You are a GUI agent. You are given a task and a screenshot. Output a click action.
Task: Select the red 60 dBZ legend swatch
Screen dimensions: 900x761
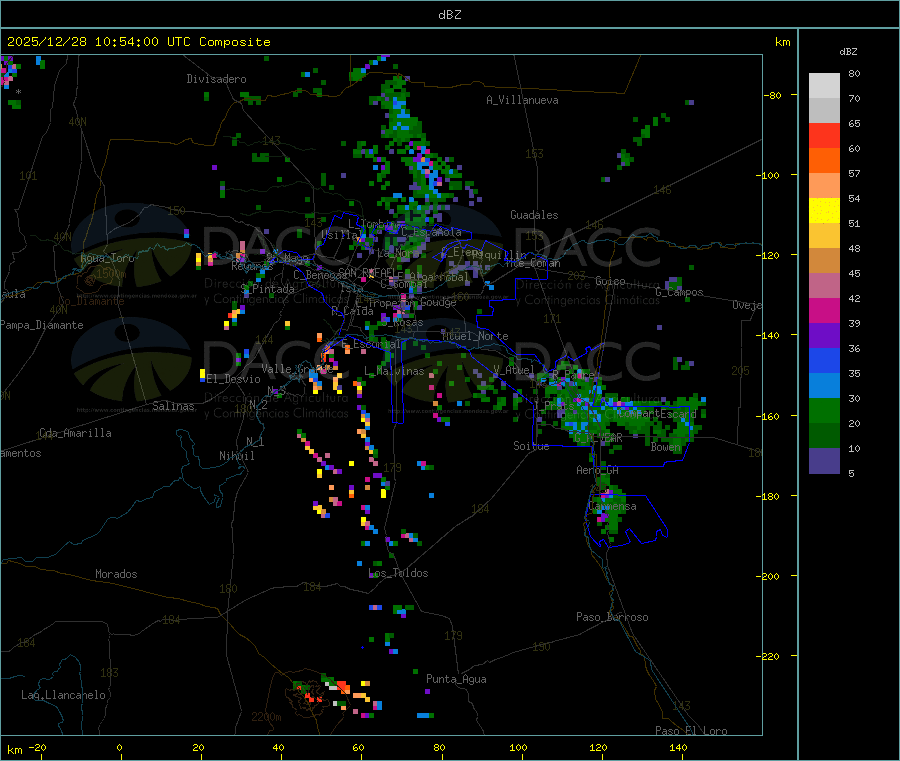tap(824, 135)
